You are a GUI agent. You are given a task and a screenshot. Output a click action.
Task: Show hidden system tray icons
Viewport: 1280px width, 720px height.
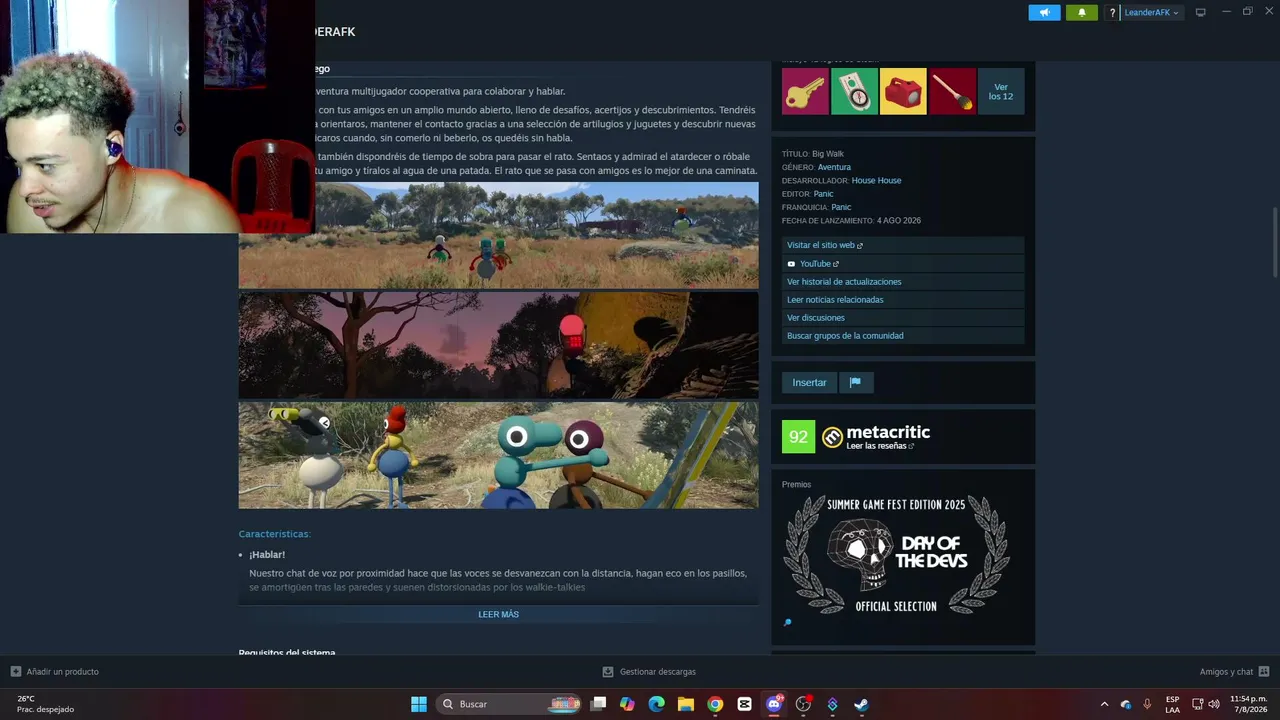[1104, 704]
